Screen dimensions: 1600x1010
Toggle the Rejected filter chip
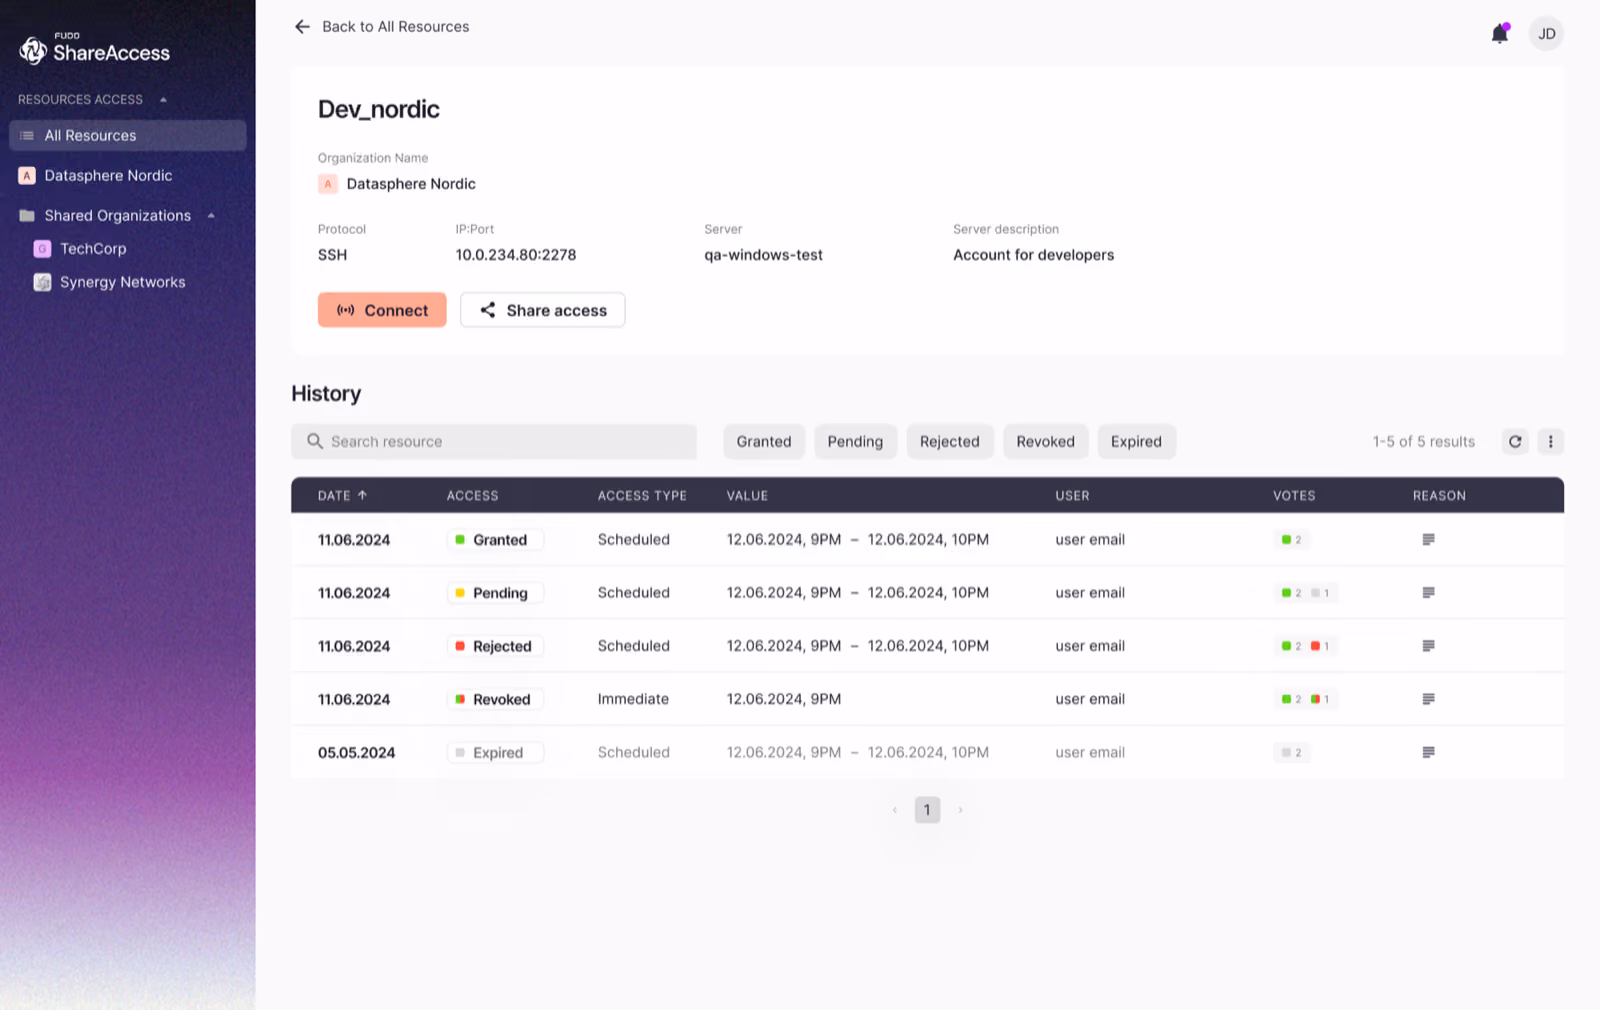coord(950,441)
